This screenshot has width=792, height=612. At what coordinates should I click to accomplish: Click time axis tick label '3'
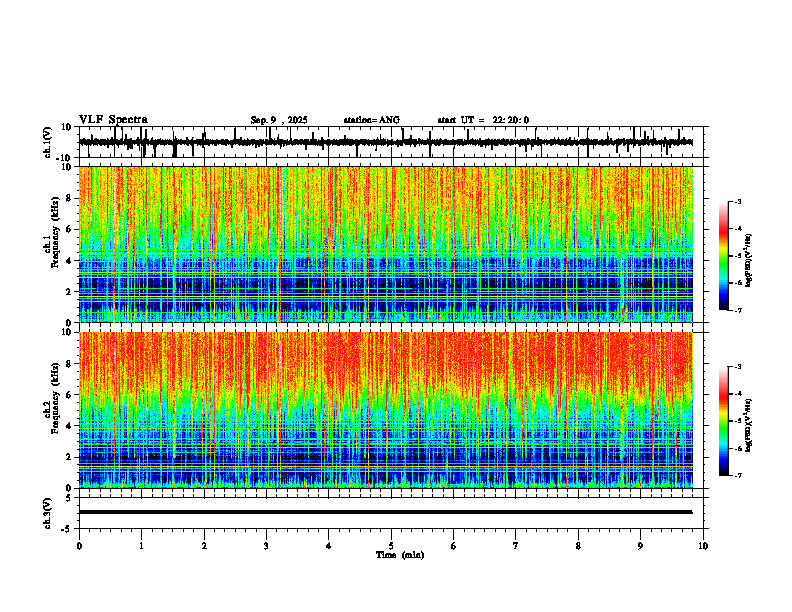[x=266, y=546]
